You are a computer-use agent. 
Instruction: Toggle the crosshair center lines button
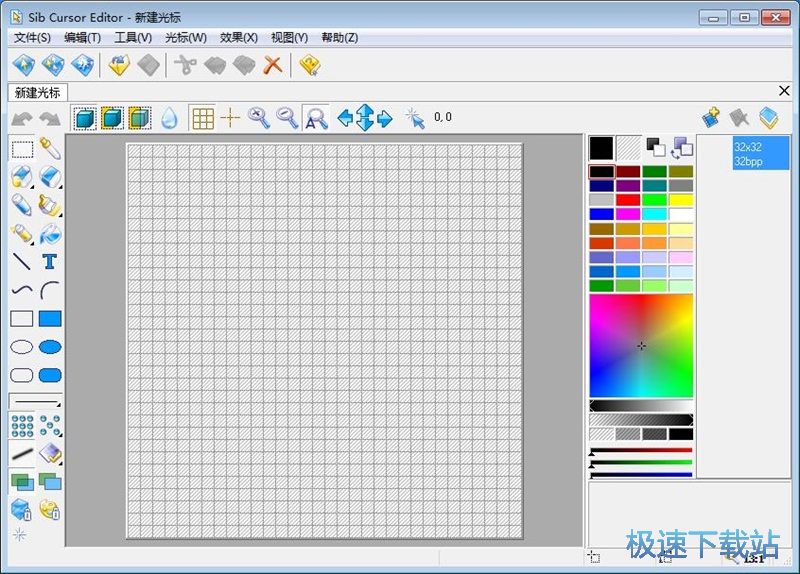230,118
